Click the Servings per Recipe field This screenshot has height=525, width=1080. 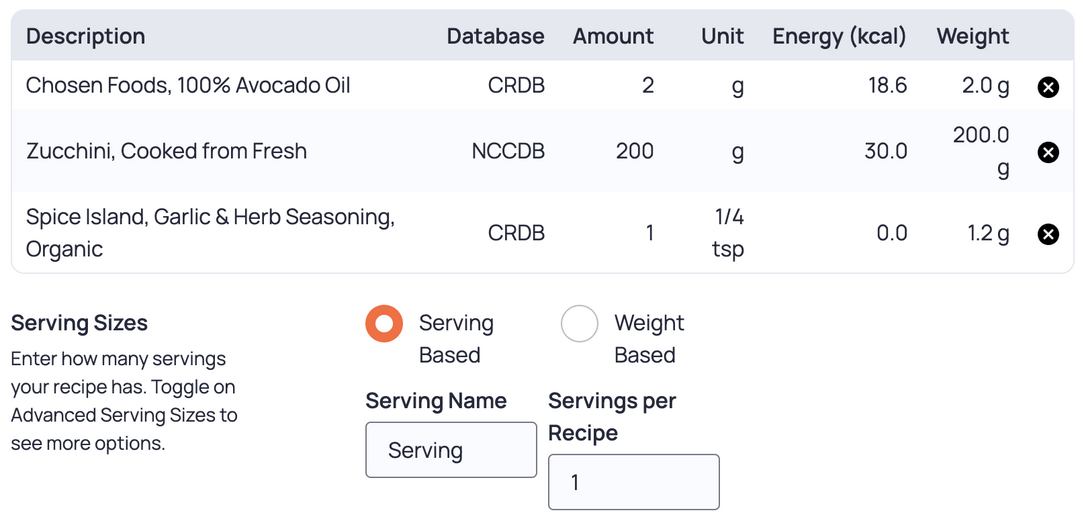click(x=634, y=482)
